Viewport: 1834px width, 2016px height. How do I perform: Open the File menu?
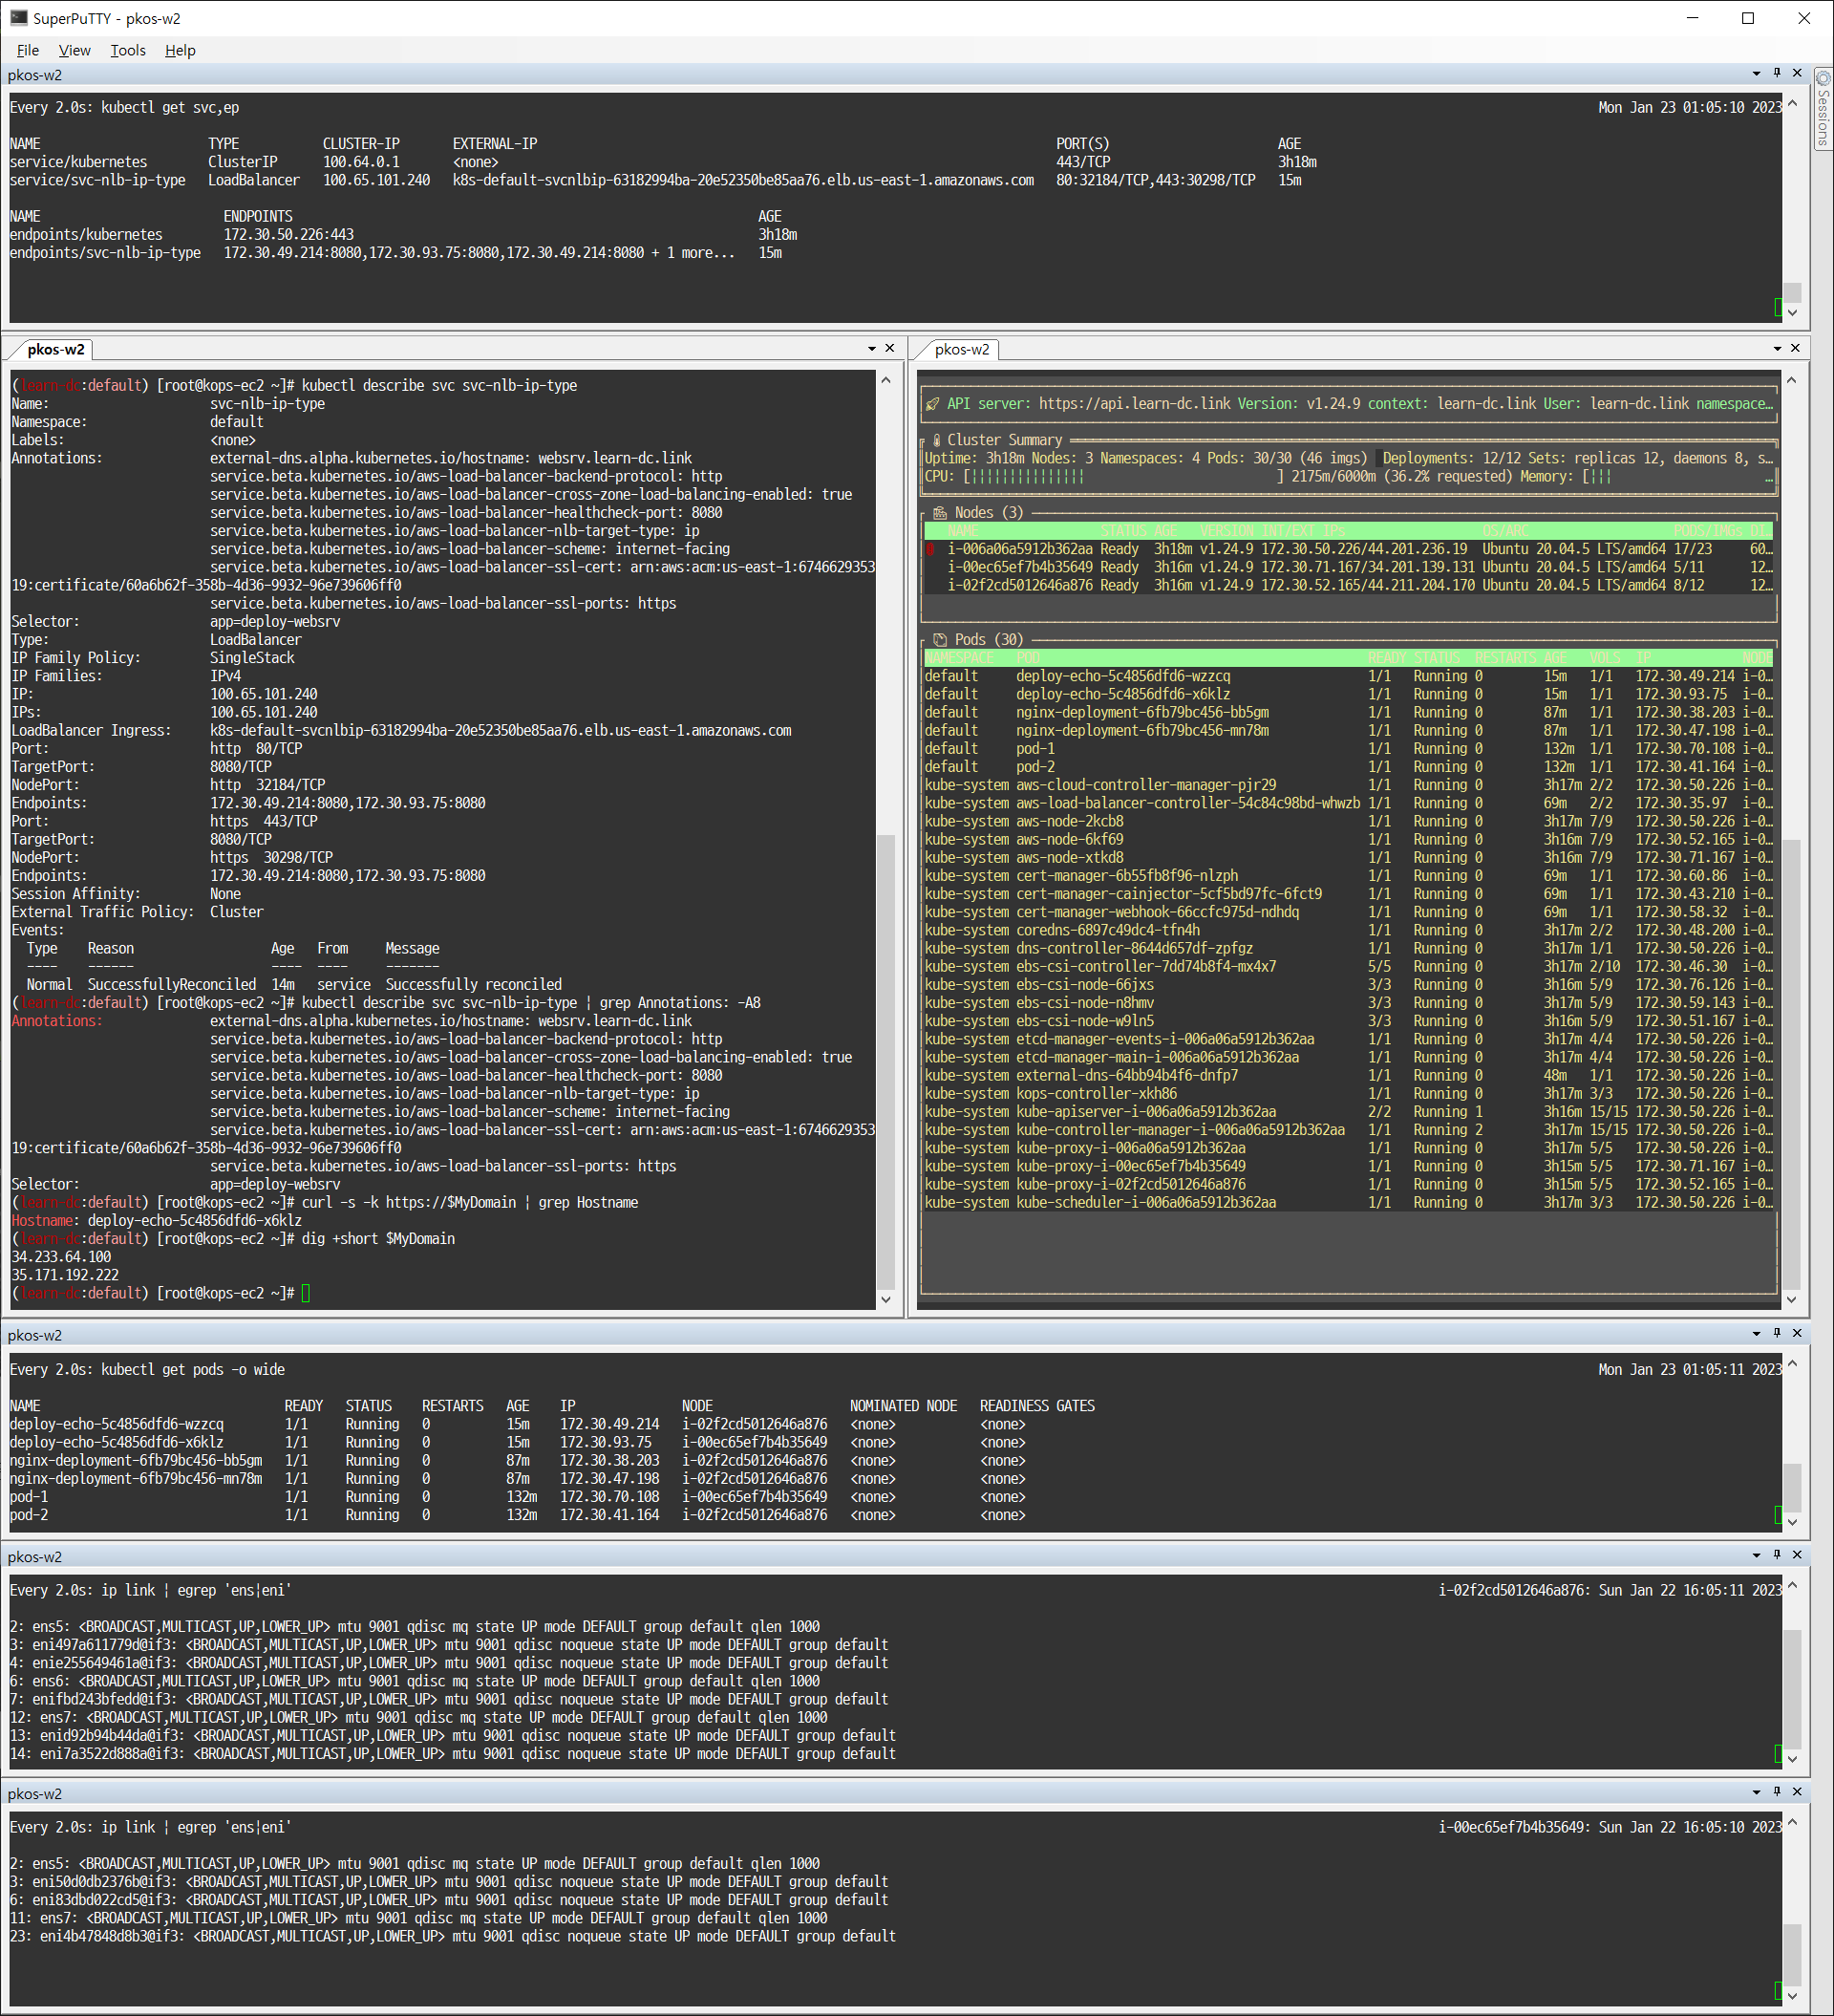26,50
